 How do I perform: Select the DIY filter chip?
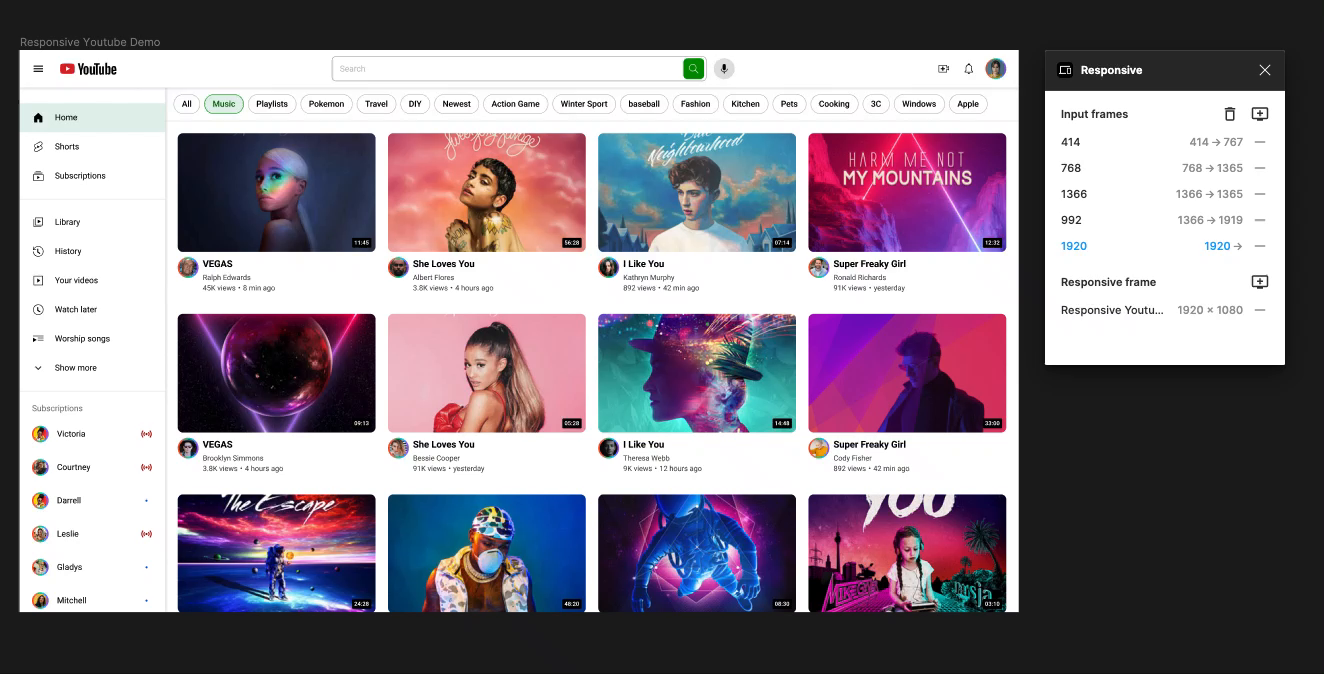point(415,104)
